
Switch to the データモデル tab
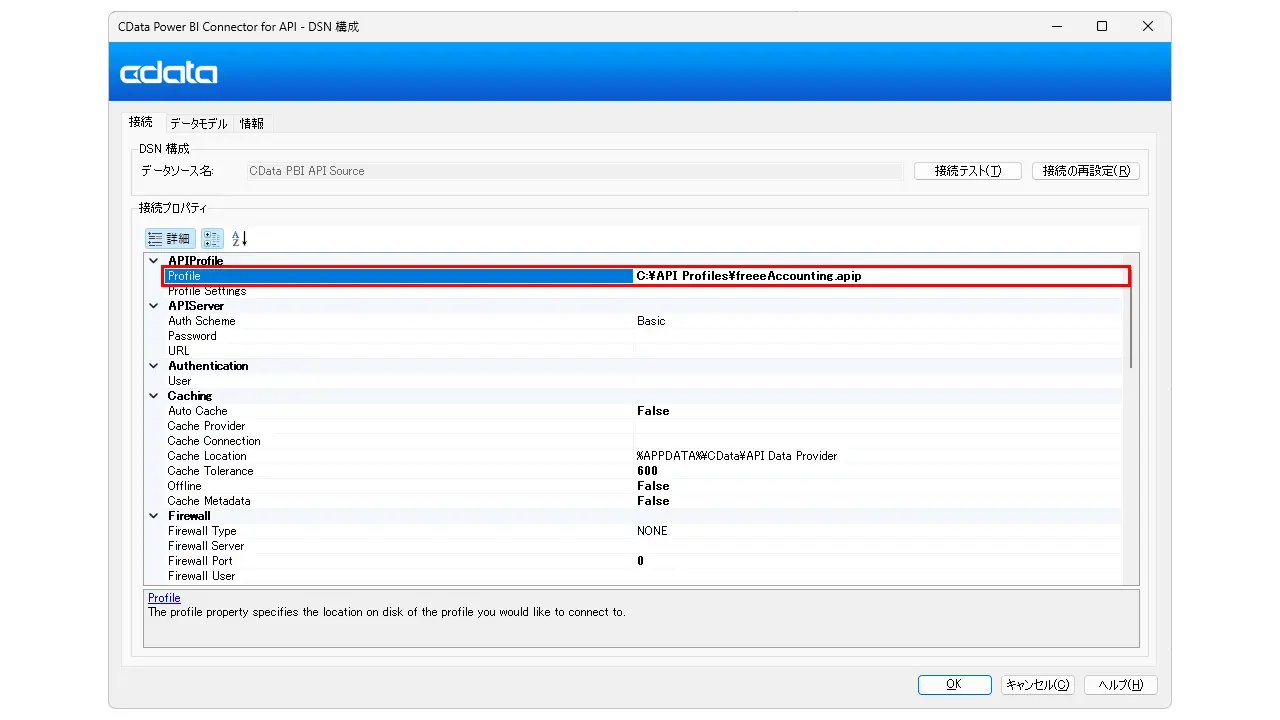click(x=198, y=124)
